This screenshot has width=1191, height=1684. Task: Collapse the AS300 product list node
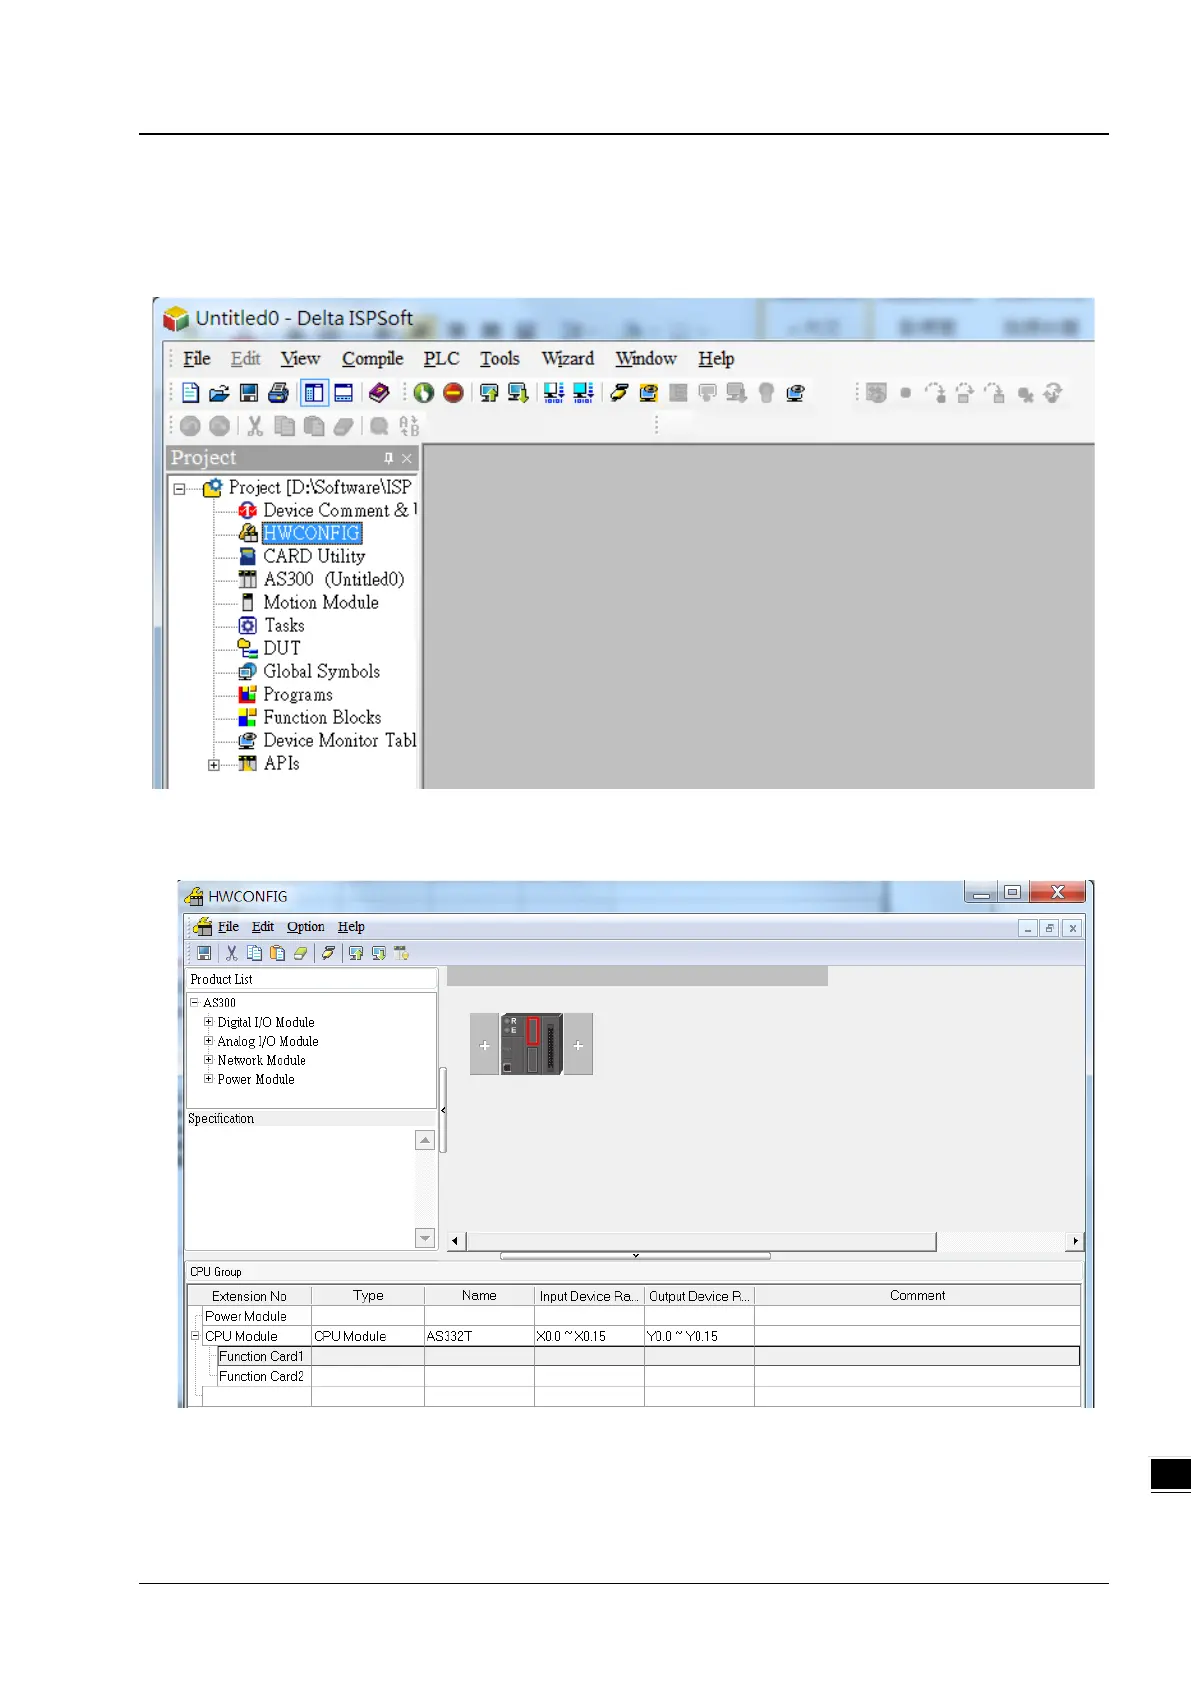(x=194, y=1002)
